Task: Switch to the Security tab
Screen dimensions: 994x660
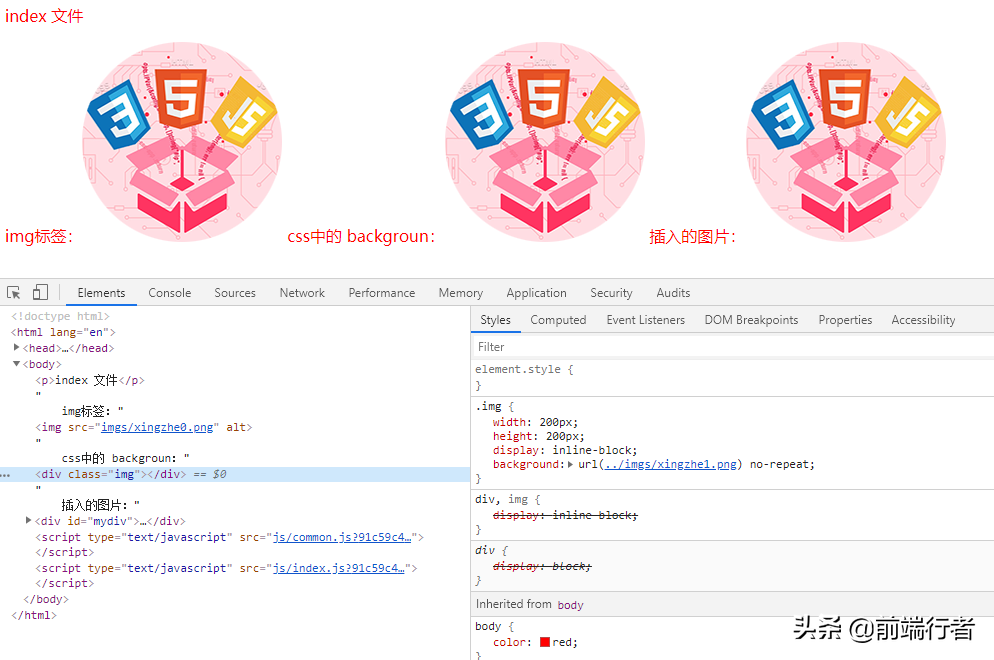Action: 611,292
